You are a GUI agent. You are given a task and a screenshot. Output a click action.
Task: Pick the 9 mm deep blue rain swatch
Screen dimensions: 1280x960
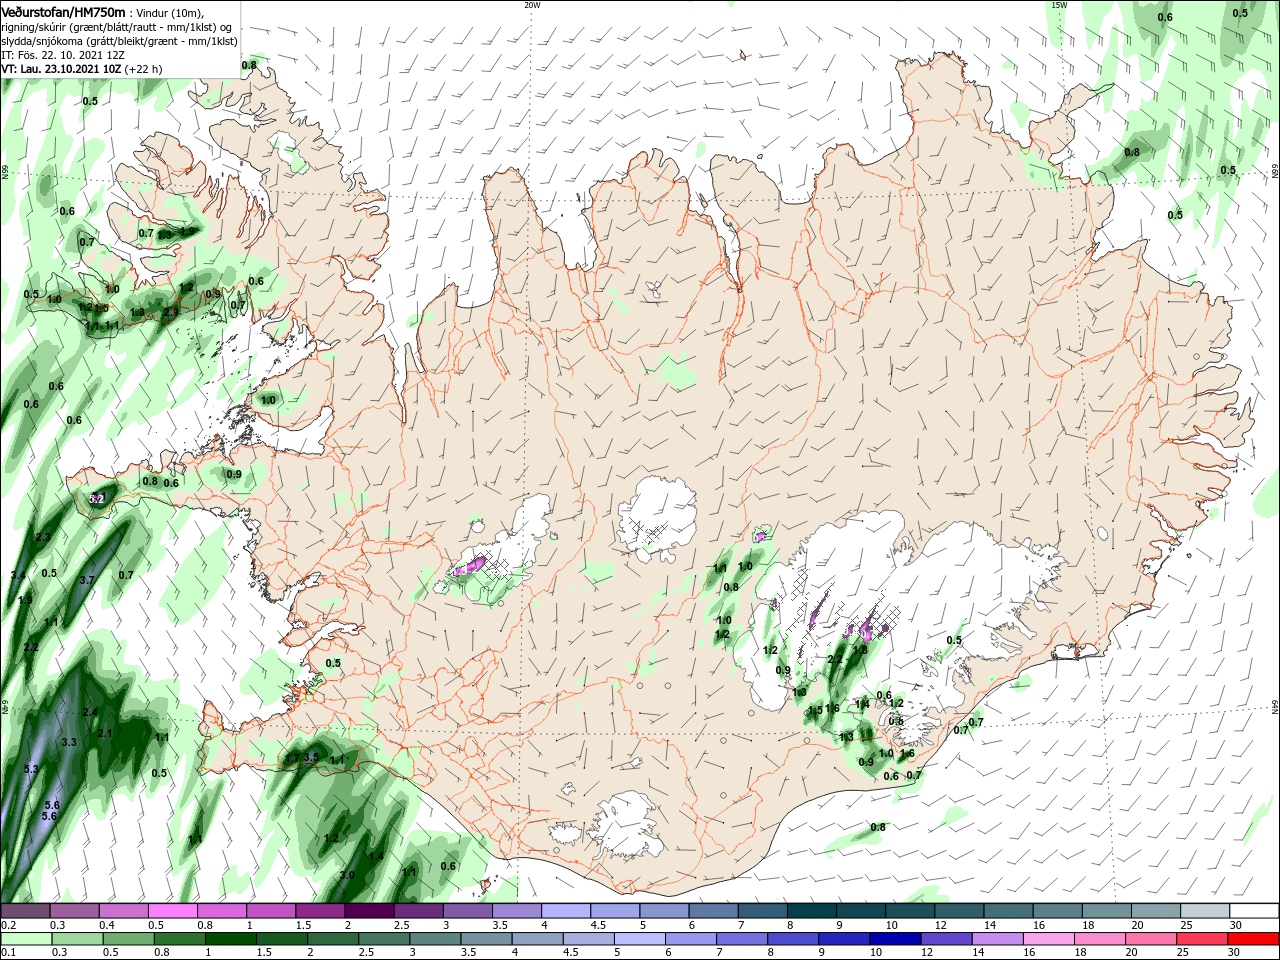click(x=843, y=939)
